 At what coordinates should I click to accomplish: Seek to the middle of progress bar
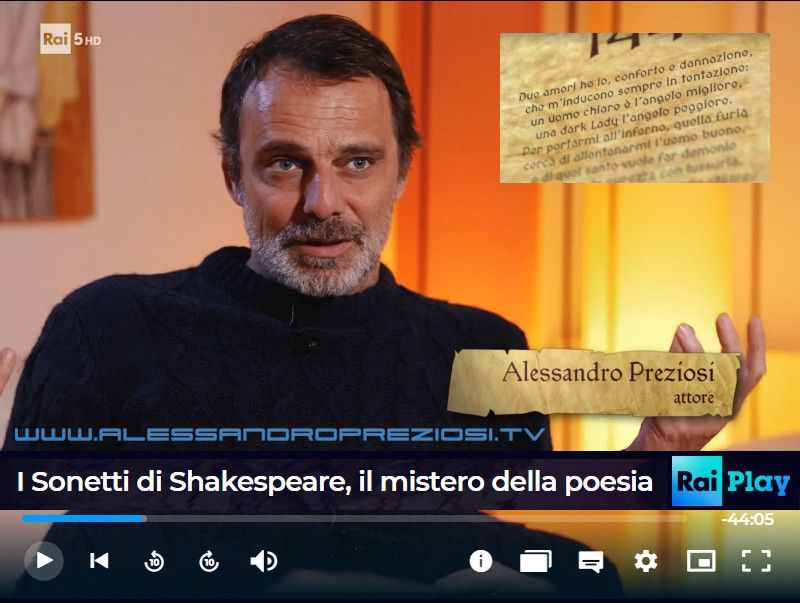coord(354,519)
